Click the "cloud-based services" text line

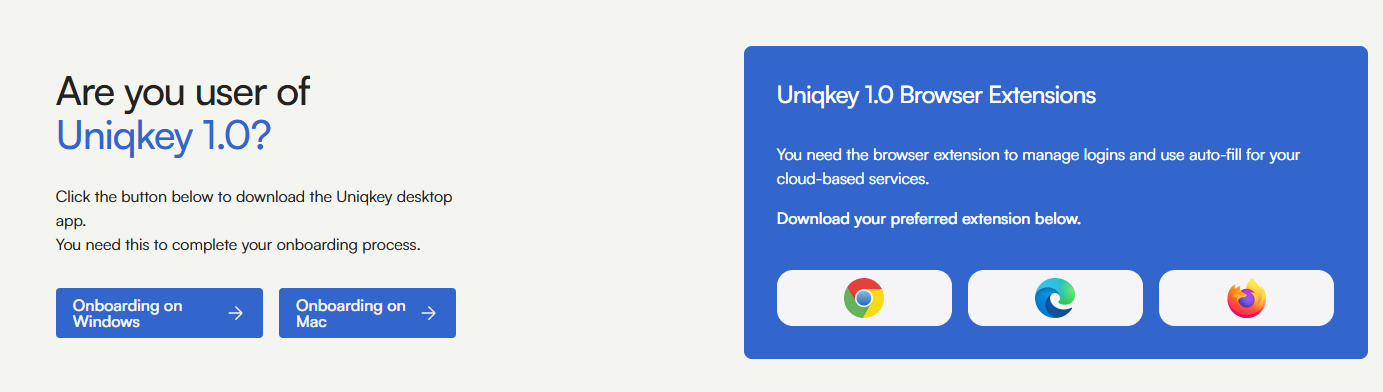click(x=853, y=179)
